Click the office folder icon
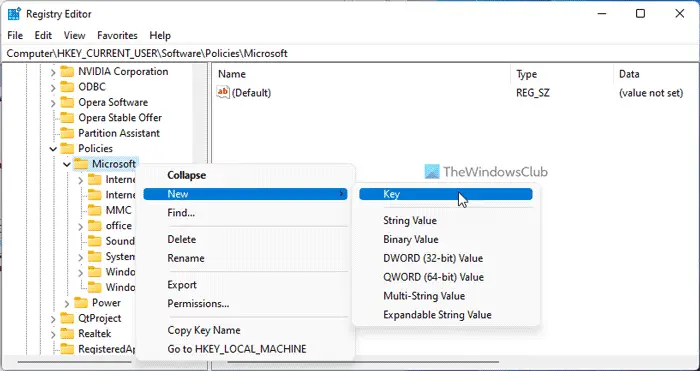Image resolution: width=700 pixels, height=371 pixels. [95, 226]
